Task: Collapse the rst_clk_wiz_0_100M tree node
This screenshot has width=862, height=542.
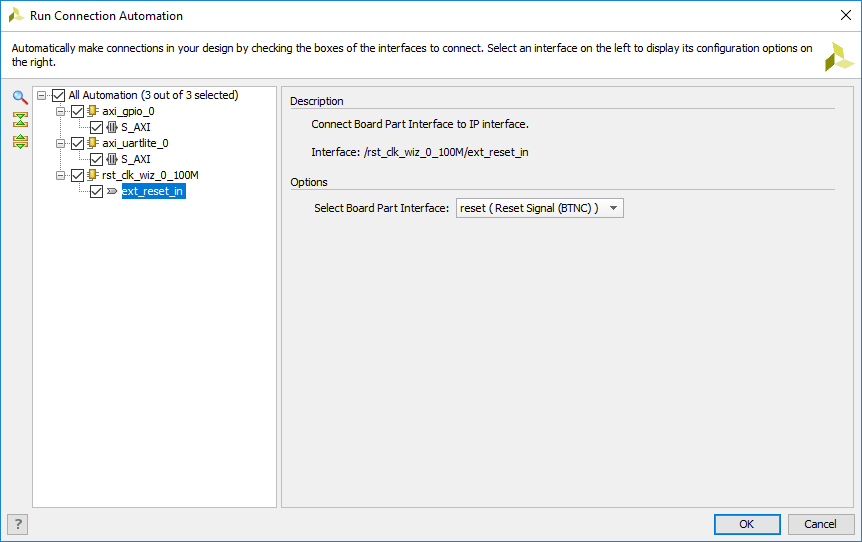Action: coord(60,175)
